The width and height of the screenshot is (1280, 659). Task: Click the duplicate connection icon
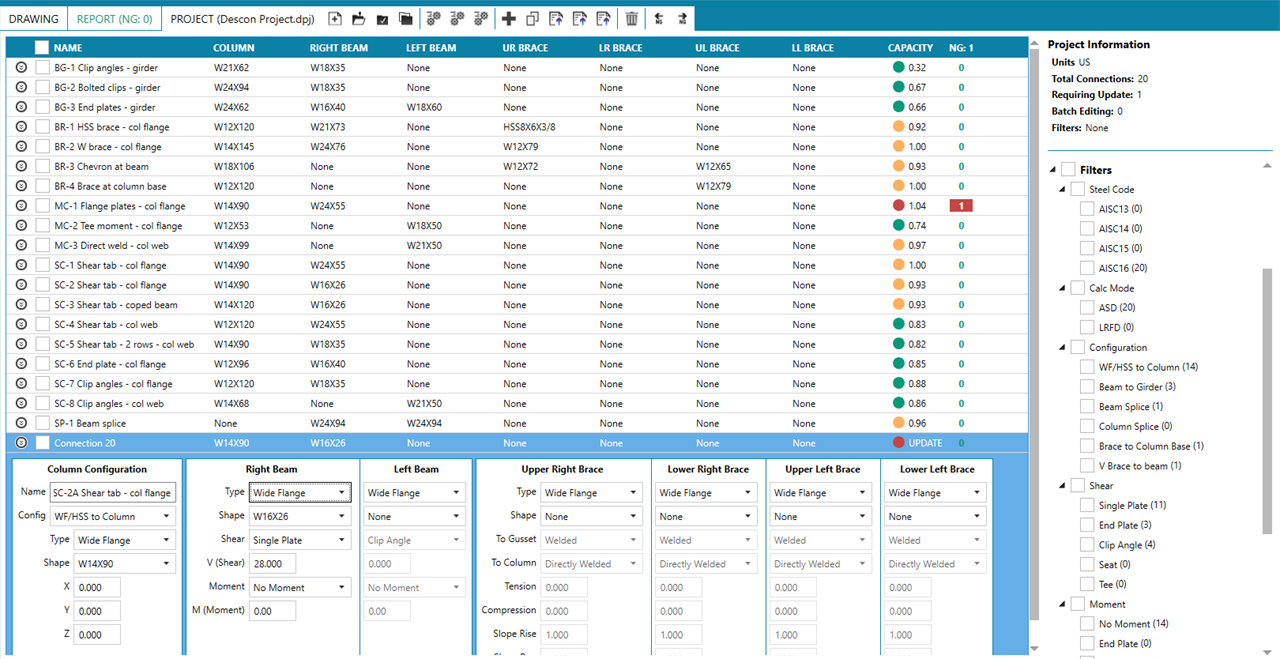[x=532, y=18]
